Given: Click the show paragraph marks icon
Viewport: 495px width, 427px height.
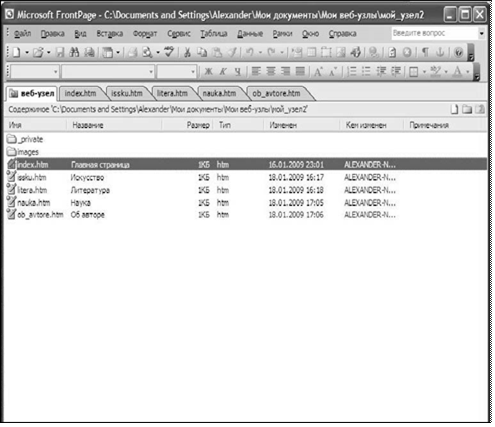Looking at the screenshot, I should tap(425, 52).
